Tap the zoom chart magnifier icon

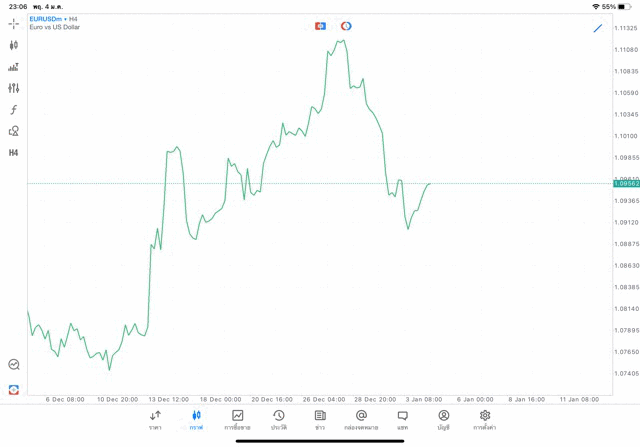pyautogui.click(x=14, y=365)
